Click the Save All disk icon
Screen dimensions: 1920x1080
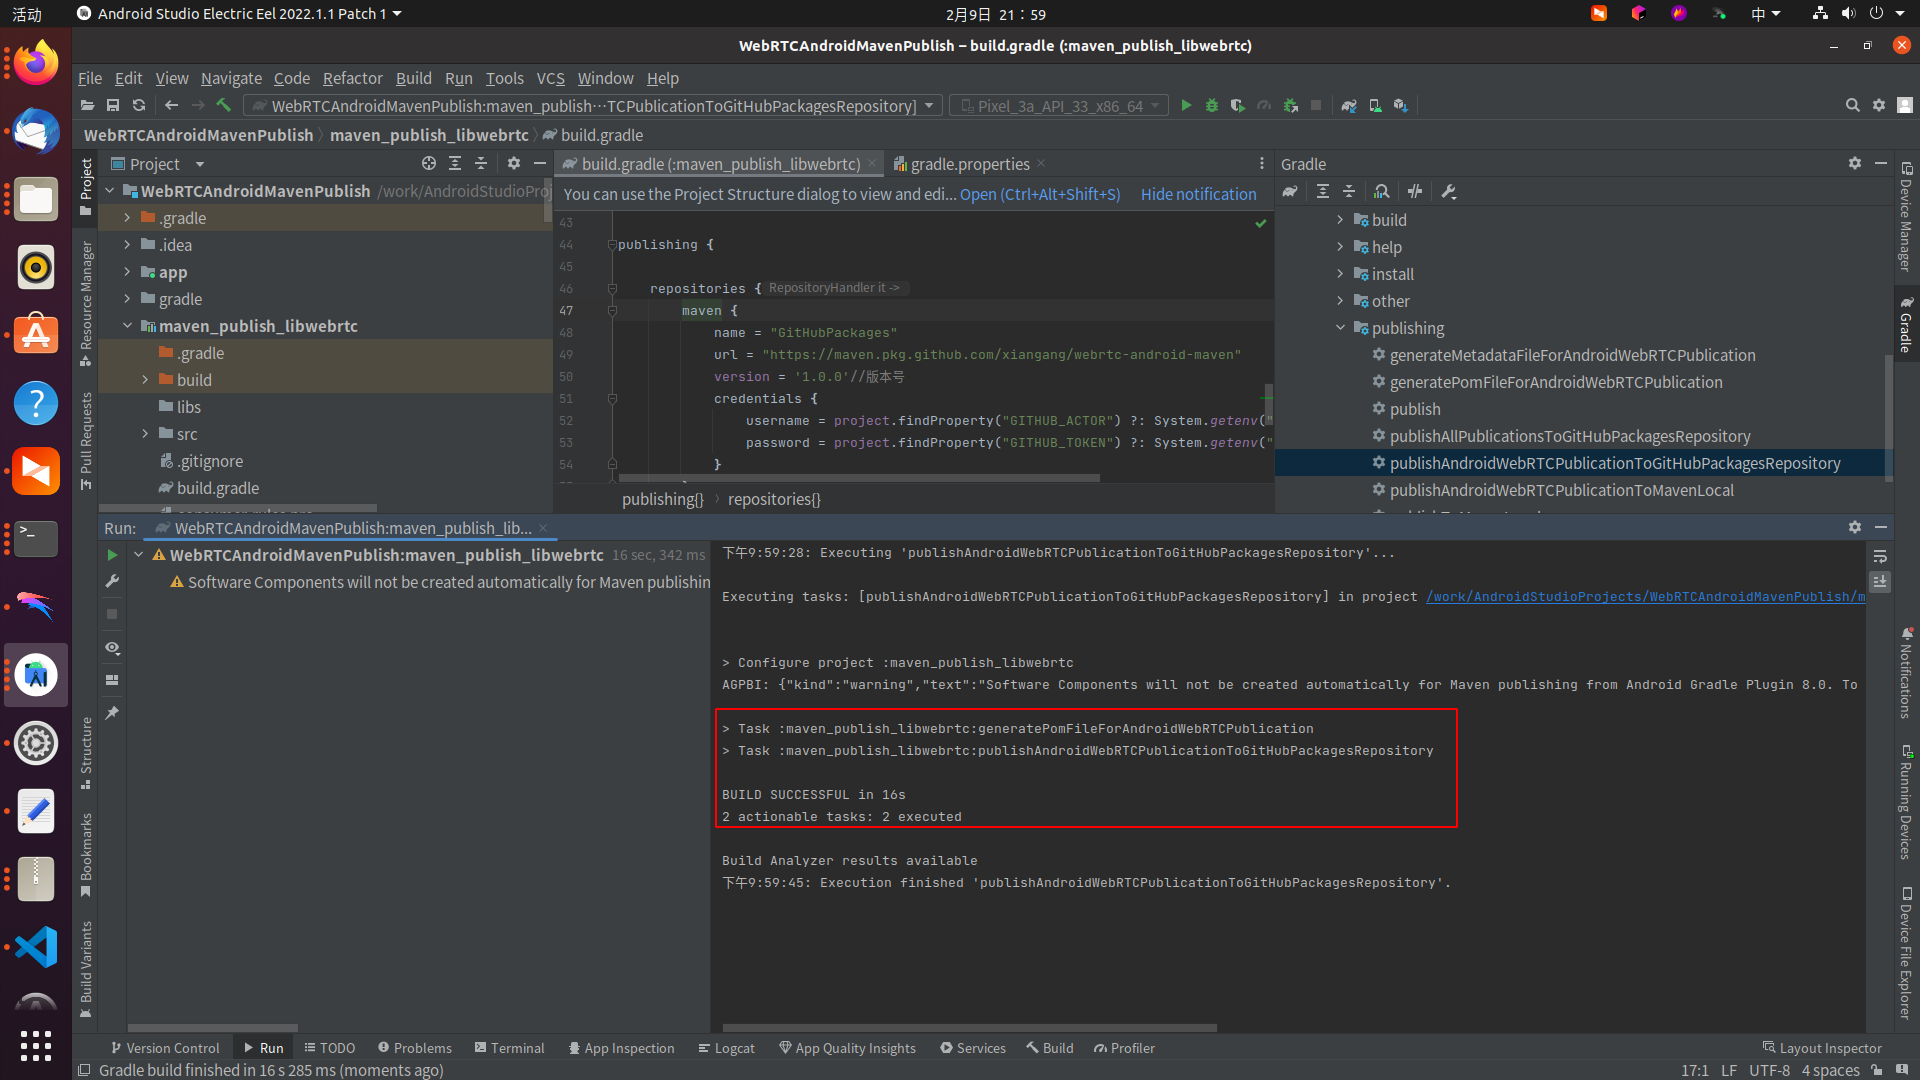coord(113,105)
